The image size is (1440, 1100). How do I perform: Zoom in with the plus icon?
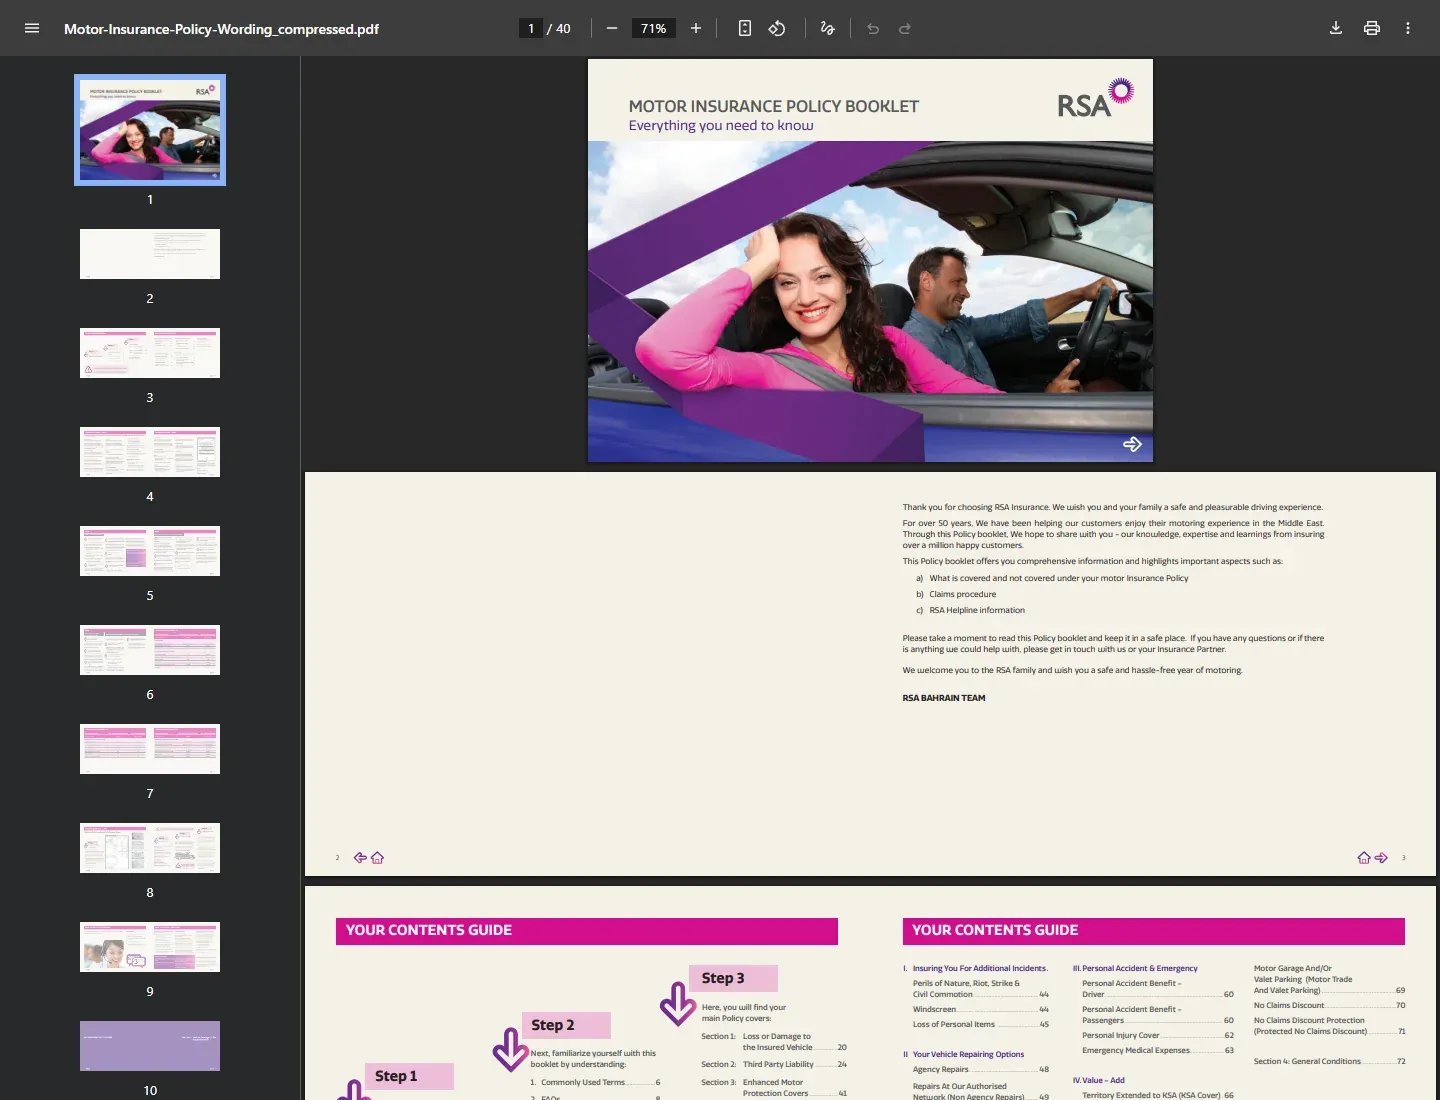coord(696,28)
